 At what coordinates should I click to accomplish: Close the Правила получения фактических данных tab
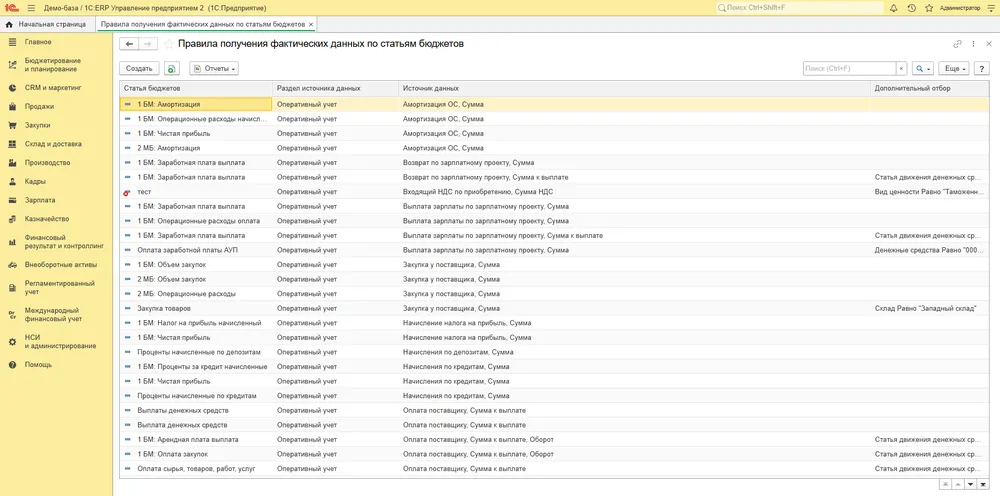click(x=311, y=24)
